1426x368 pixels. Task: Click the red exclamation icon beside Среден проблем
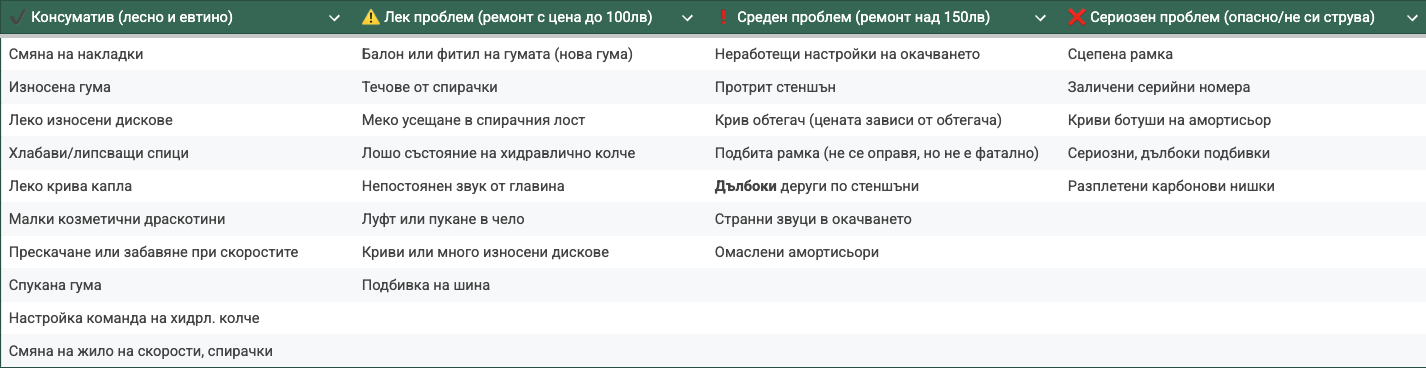724,17
